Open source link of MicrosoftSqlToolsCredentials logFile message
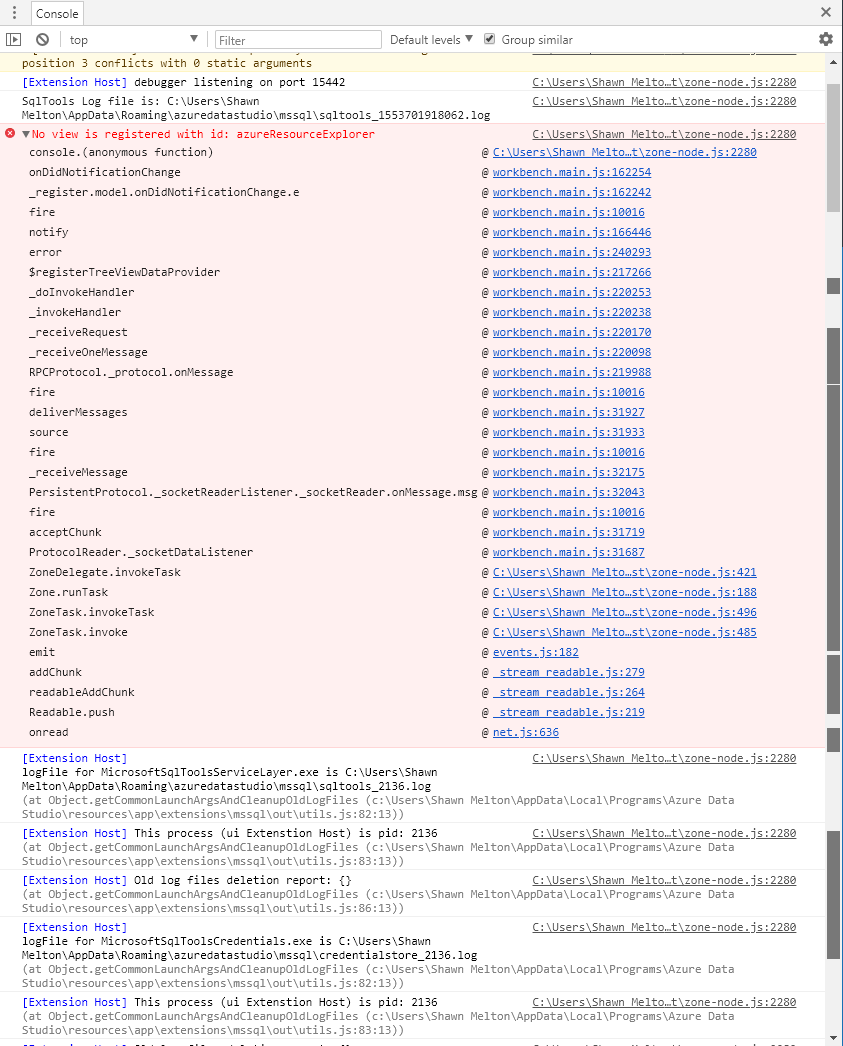 (664, 927)
